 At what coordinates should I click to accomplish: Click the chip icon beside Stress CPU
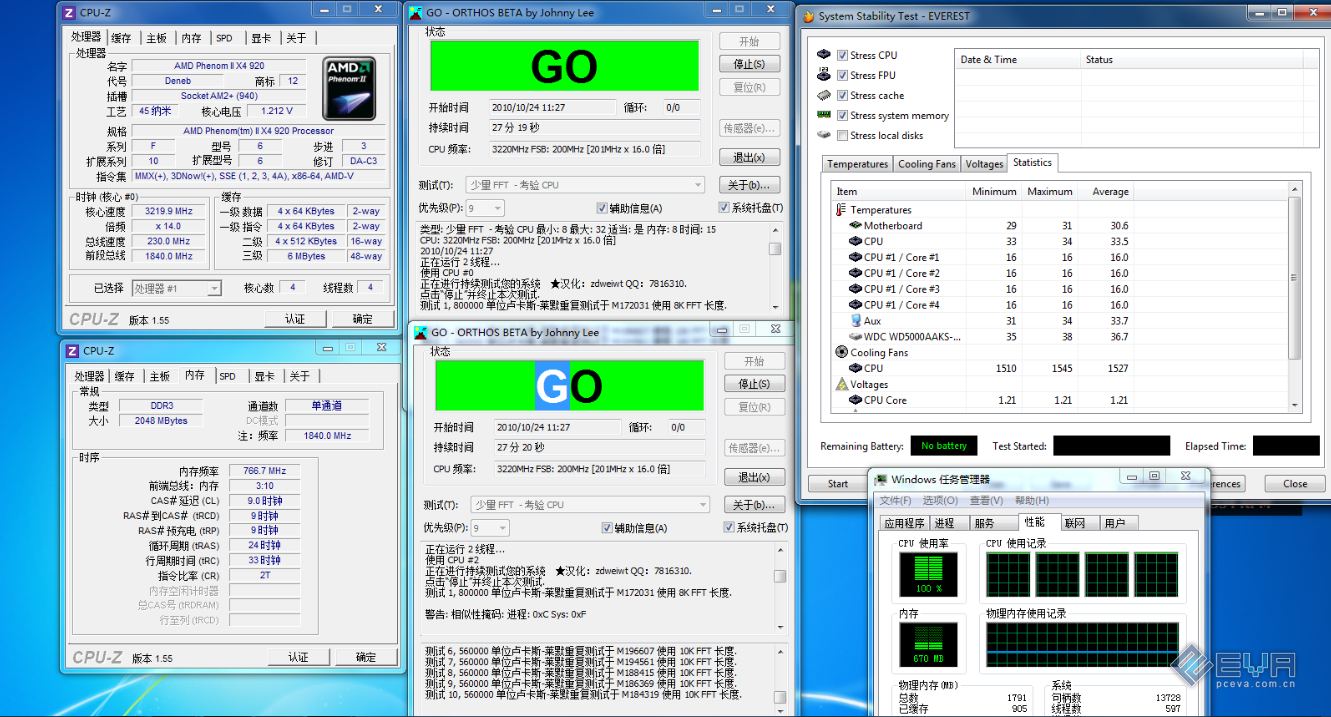pos(824,55)
